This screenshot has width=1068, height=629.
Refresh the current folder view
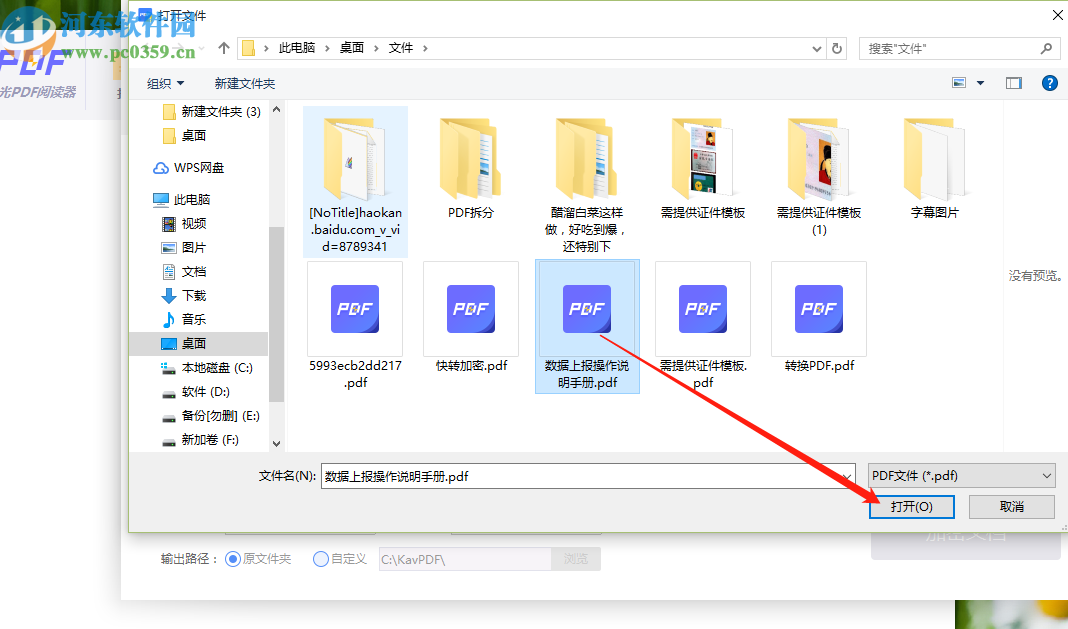click(x=837, y=47)
